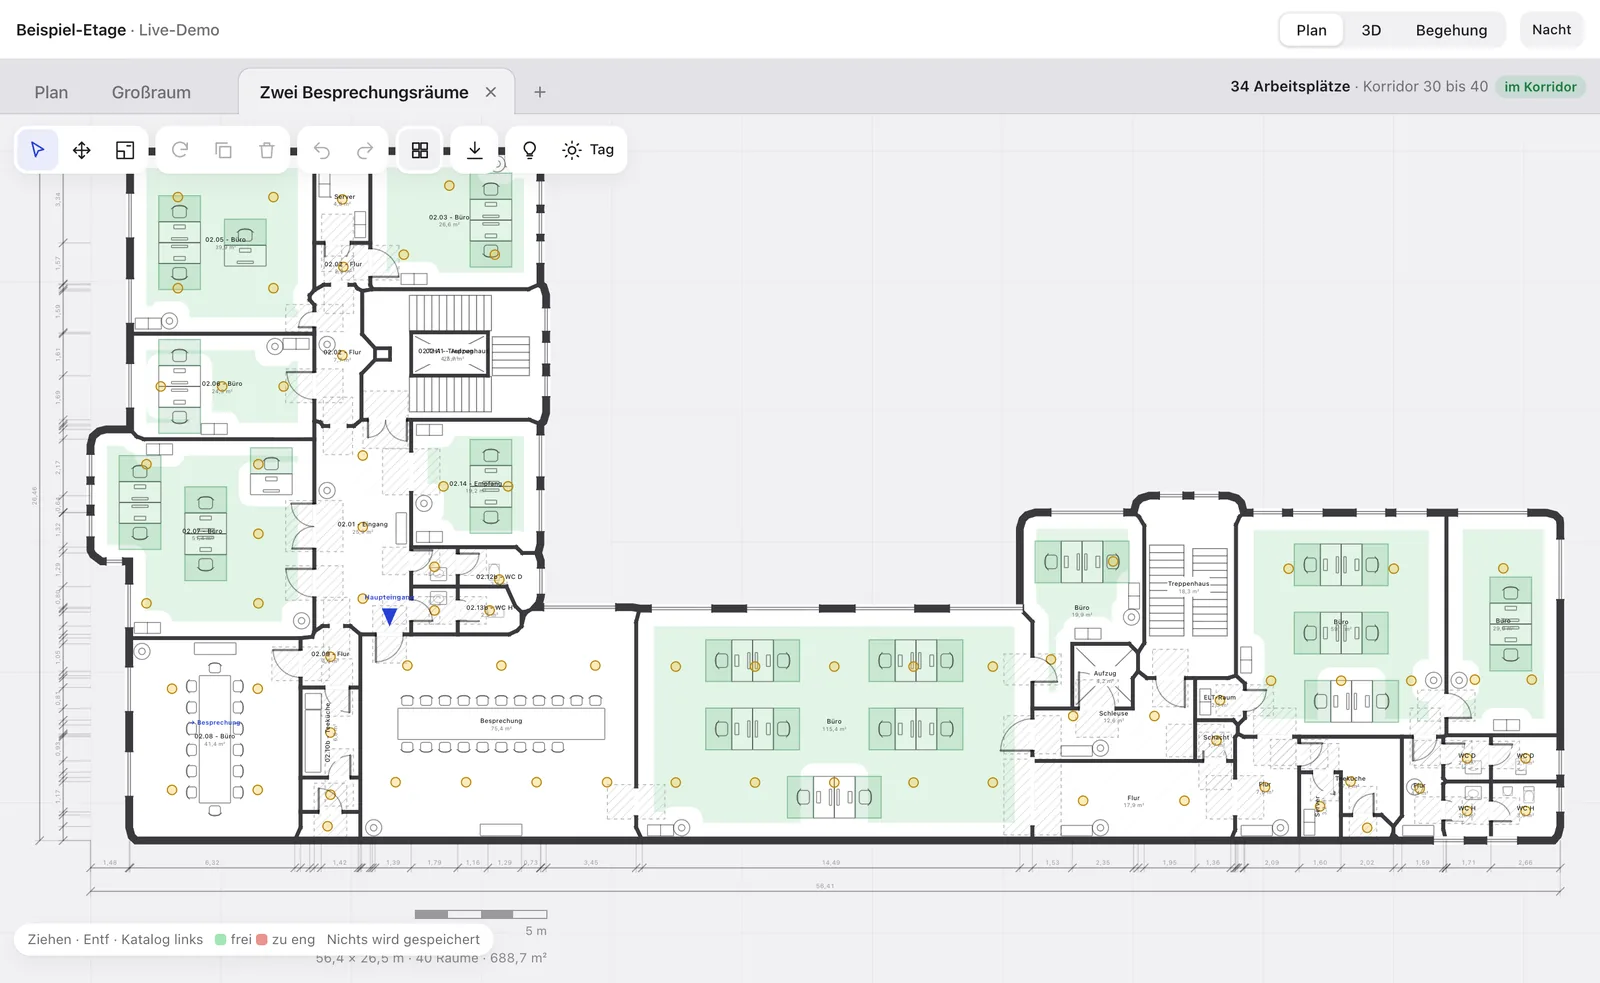
Task: Select the pointer selection tool
Action: (x=38, y=150)
